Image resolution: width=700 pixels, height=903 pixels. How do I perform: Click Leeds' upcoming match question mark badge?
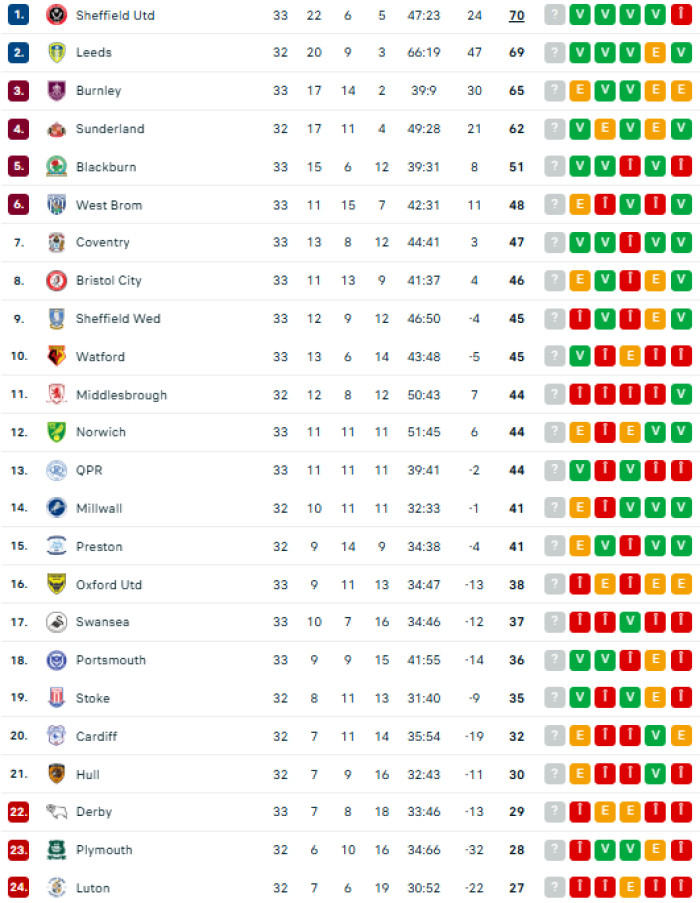point(554,52)
